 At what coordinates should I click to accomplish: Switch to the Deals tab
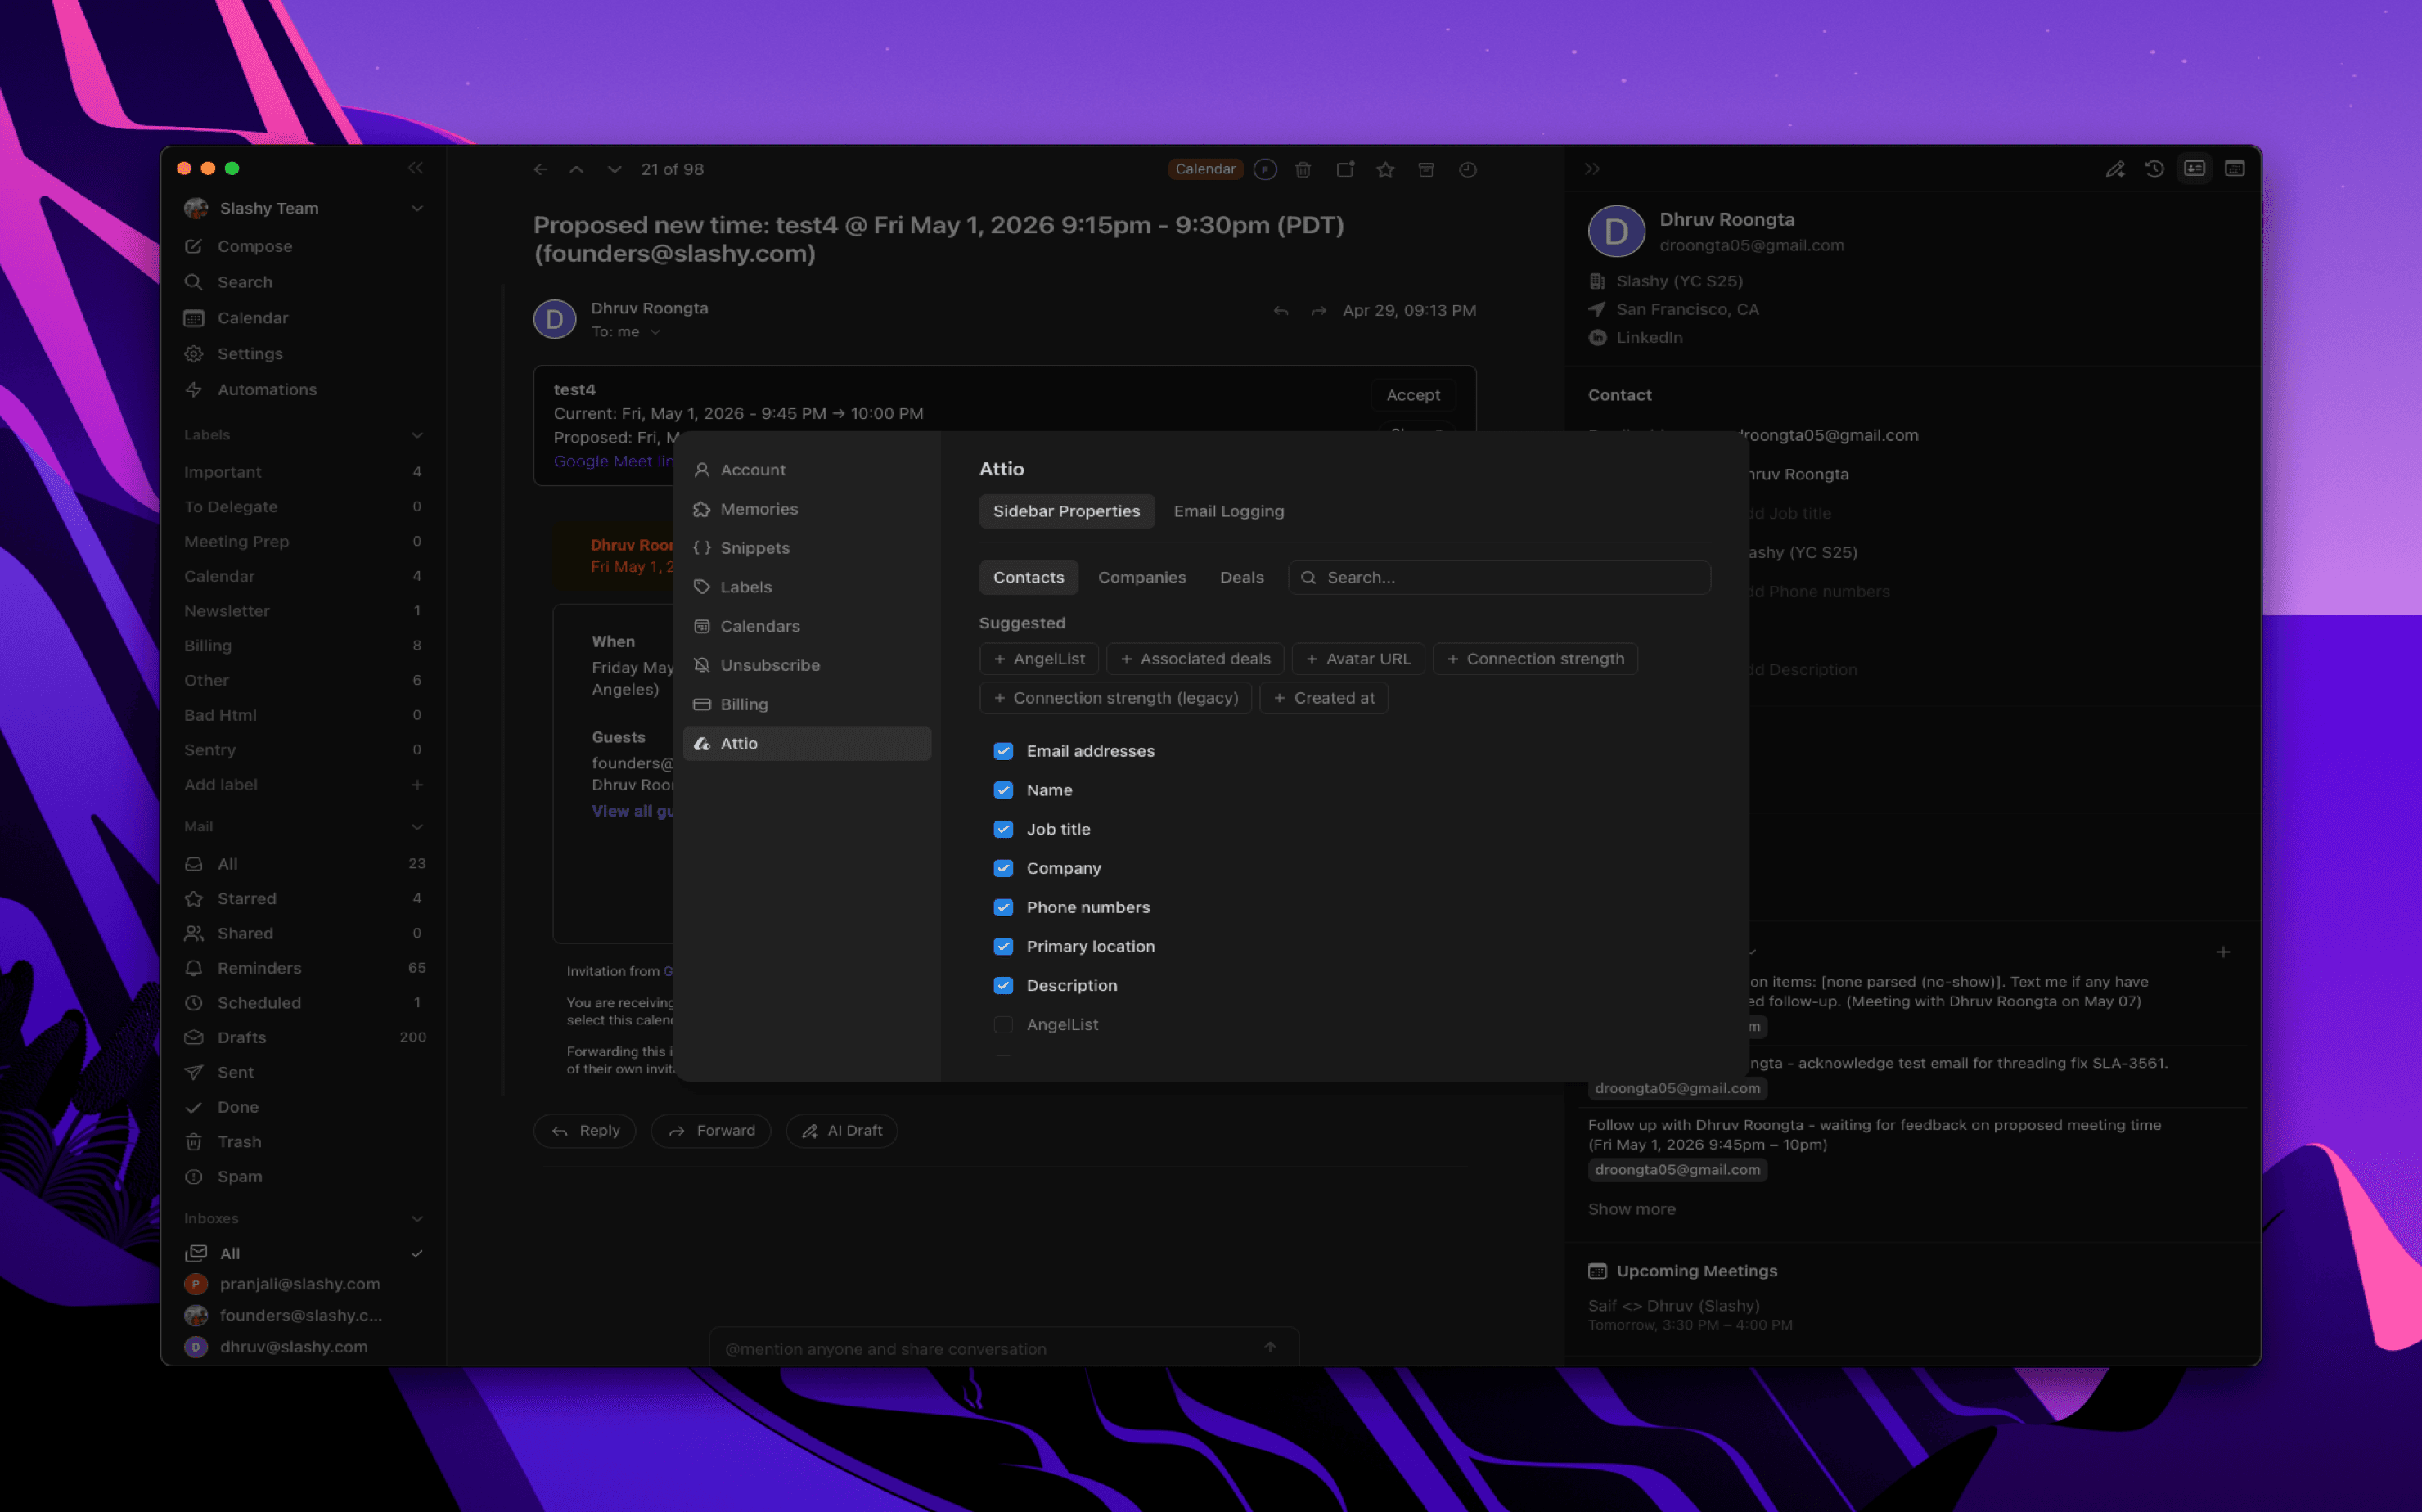(1242, 577)
